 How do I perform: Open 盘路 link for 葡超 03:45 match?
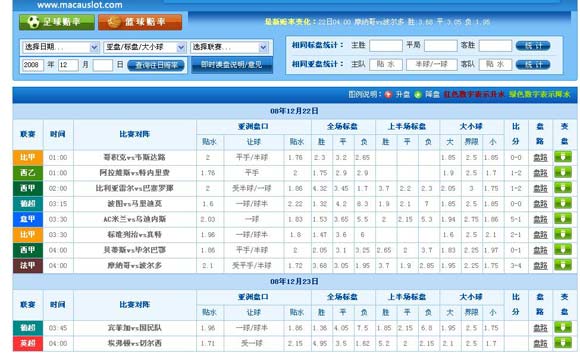coord(540,328)
